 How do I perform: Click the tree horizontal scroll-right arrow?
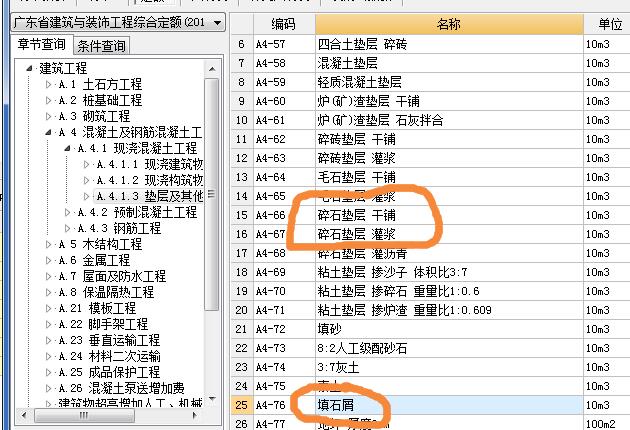(194, 415)
